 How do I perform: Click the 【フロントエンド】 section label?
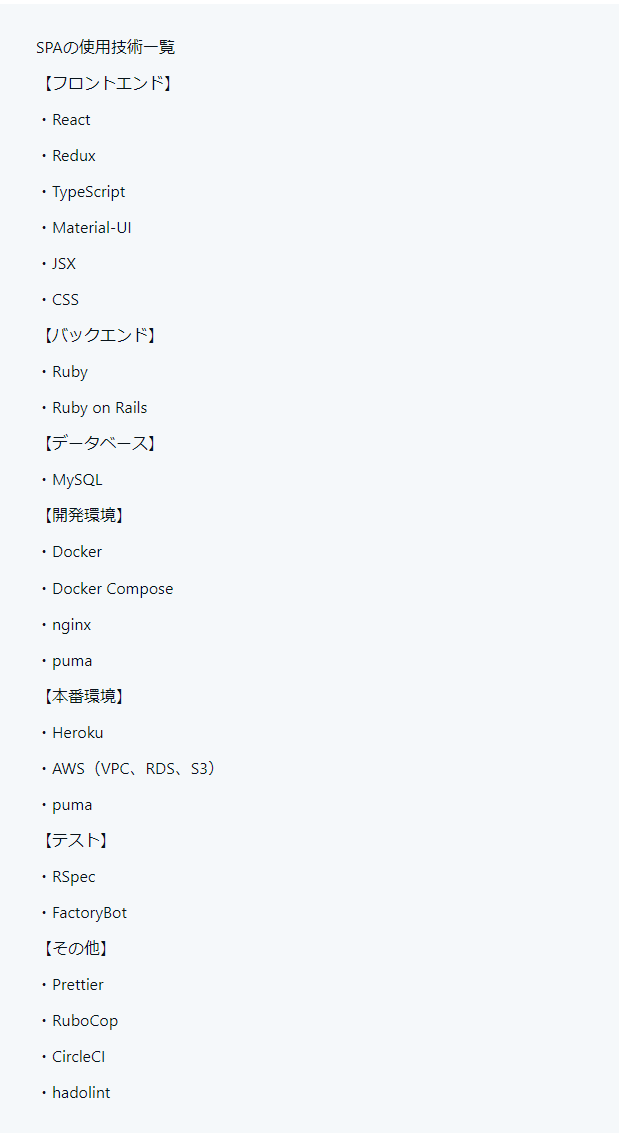pos(106,83)
